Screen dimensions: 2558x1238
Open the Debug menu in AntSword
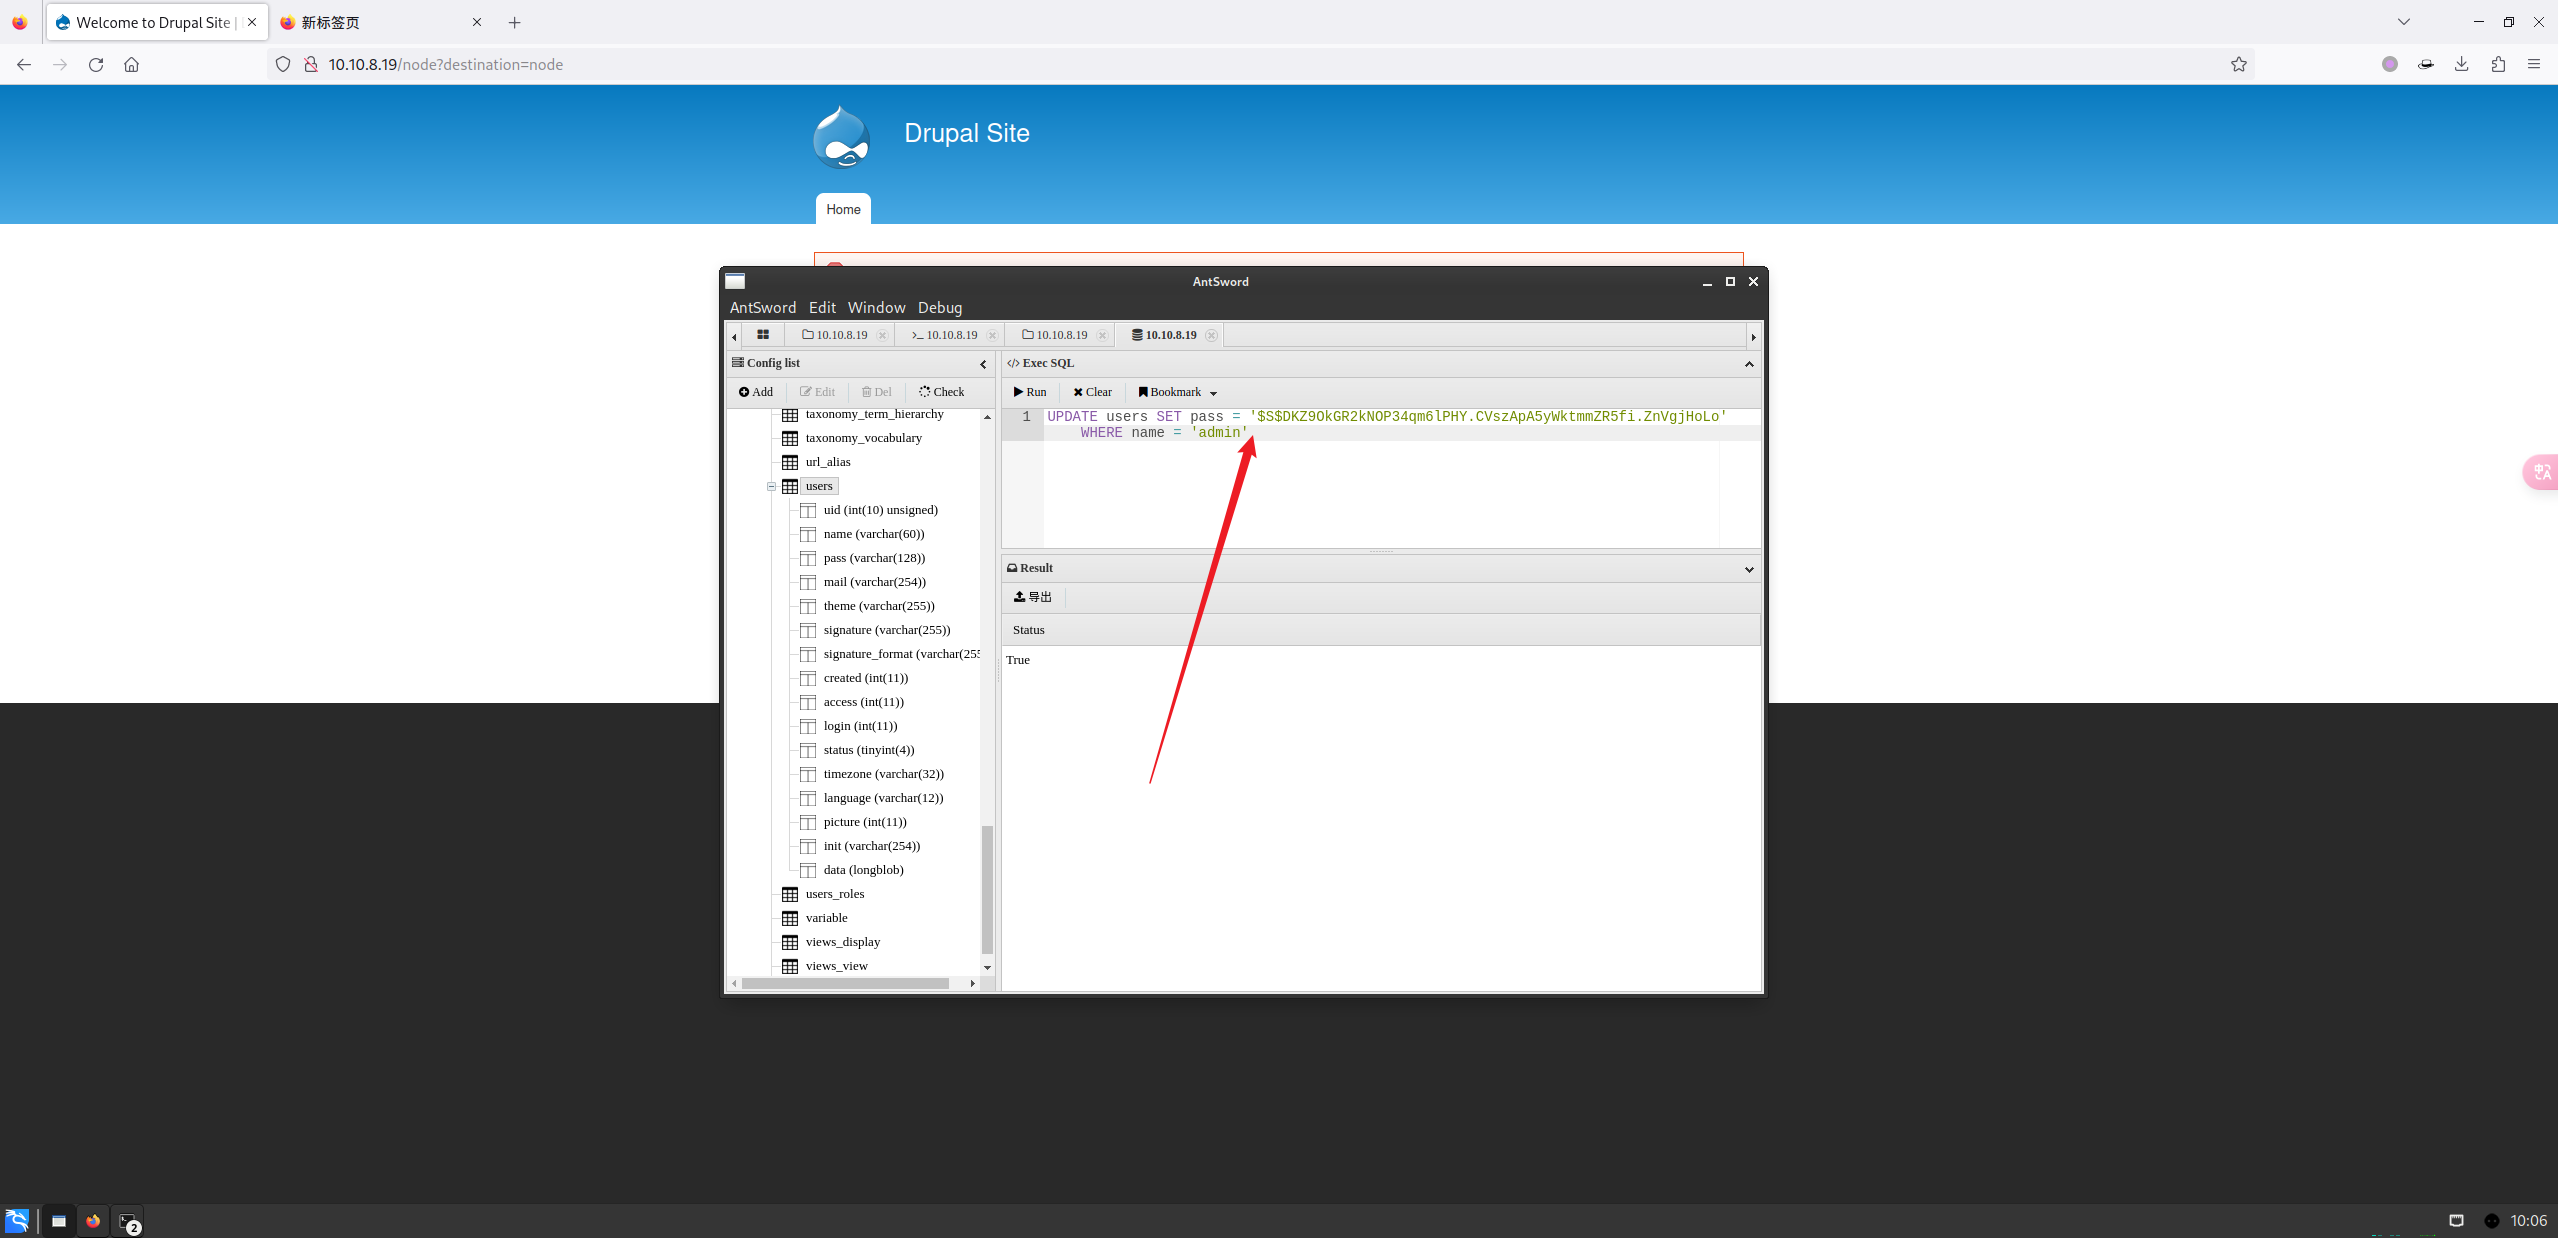[940, 308]
